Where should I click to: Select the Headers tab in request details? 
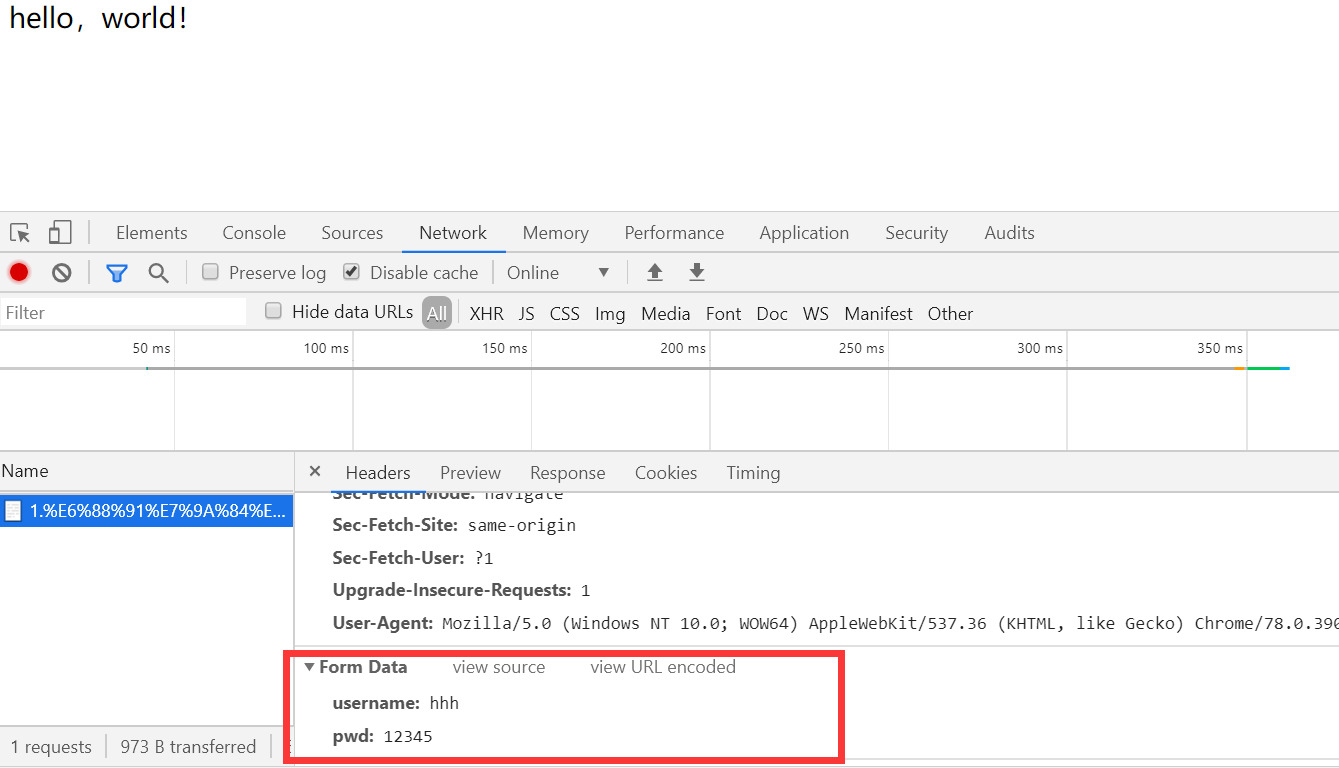coord(378,473)
